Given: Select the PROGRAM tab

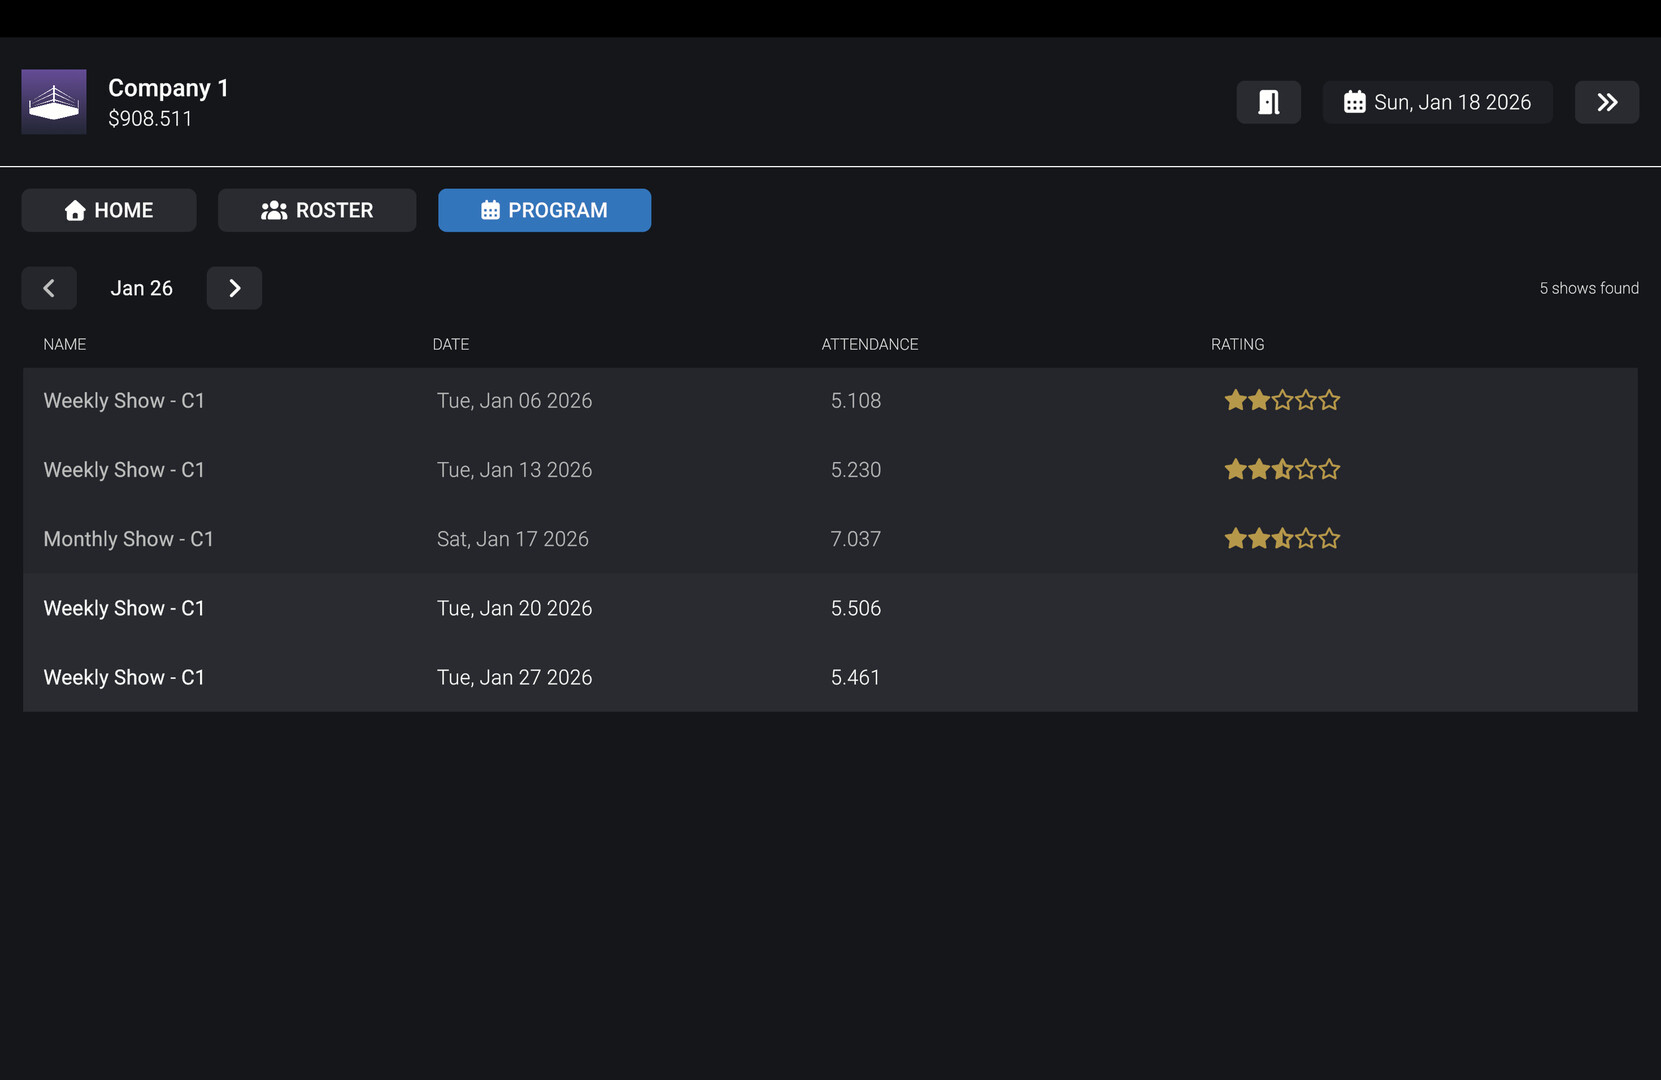Looking at the screenshot, I should pos(544,210).
